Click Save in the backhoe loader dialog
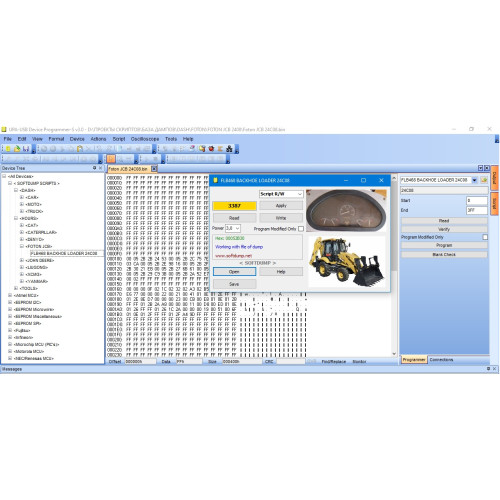This screenshot has width=500, height=500. coord(234,284)
